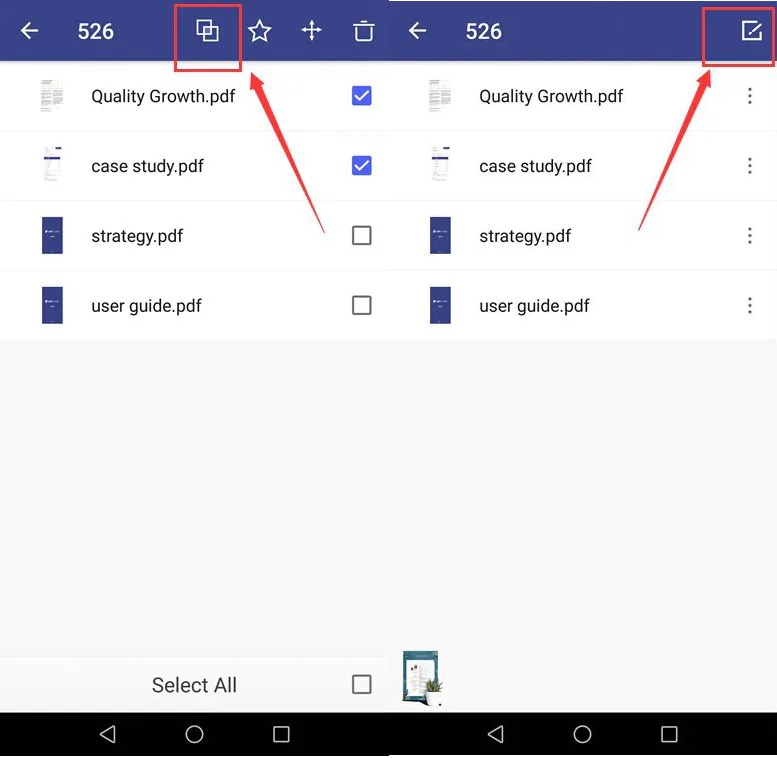Tap Android recents button in left navigation bar
Screen dimensions: 777x758
(x=281, y=734)
